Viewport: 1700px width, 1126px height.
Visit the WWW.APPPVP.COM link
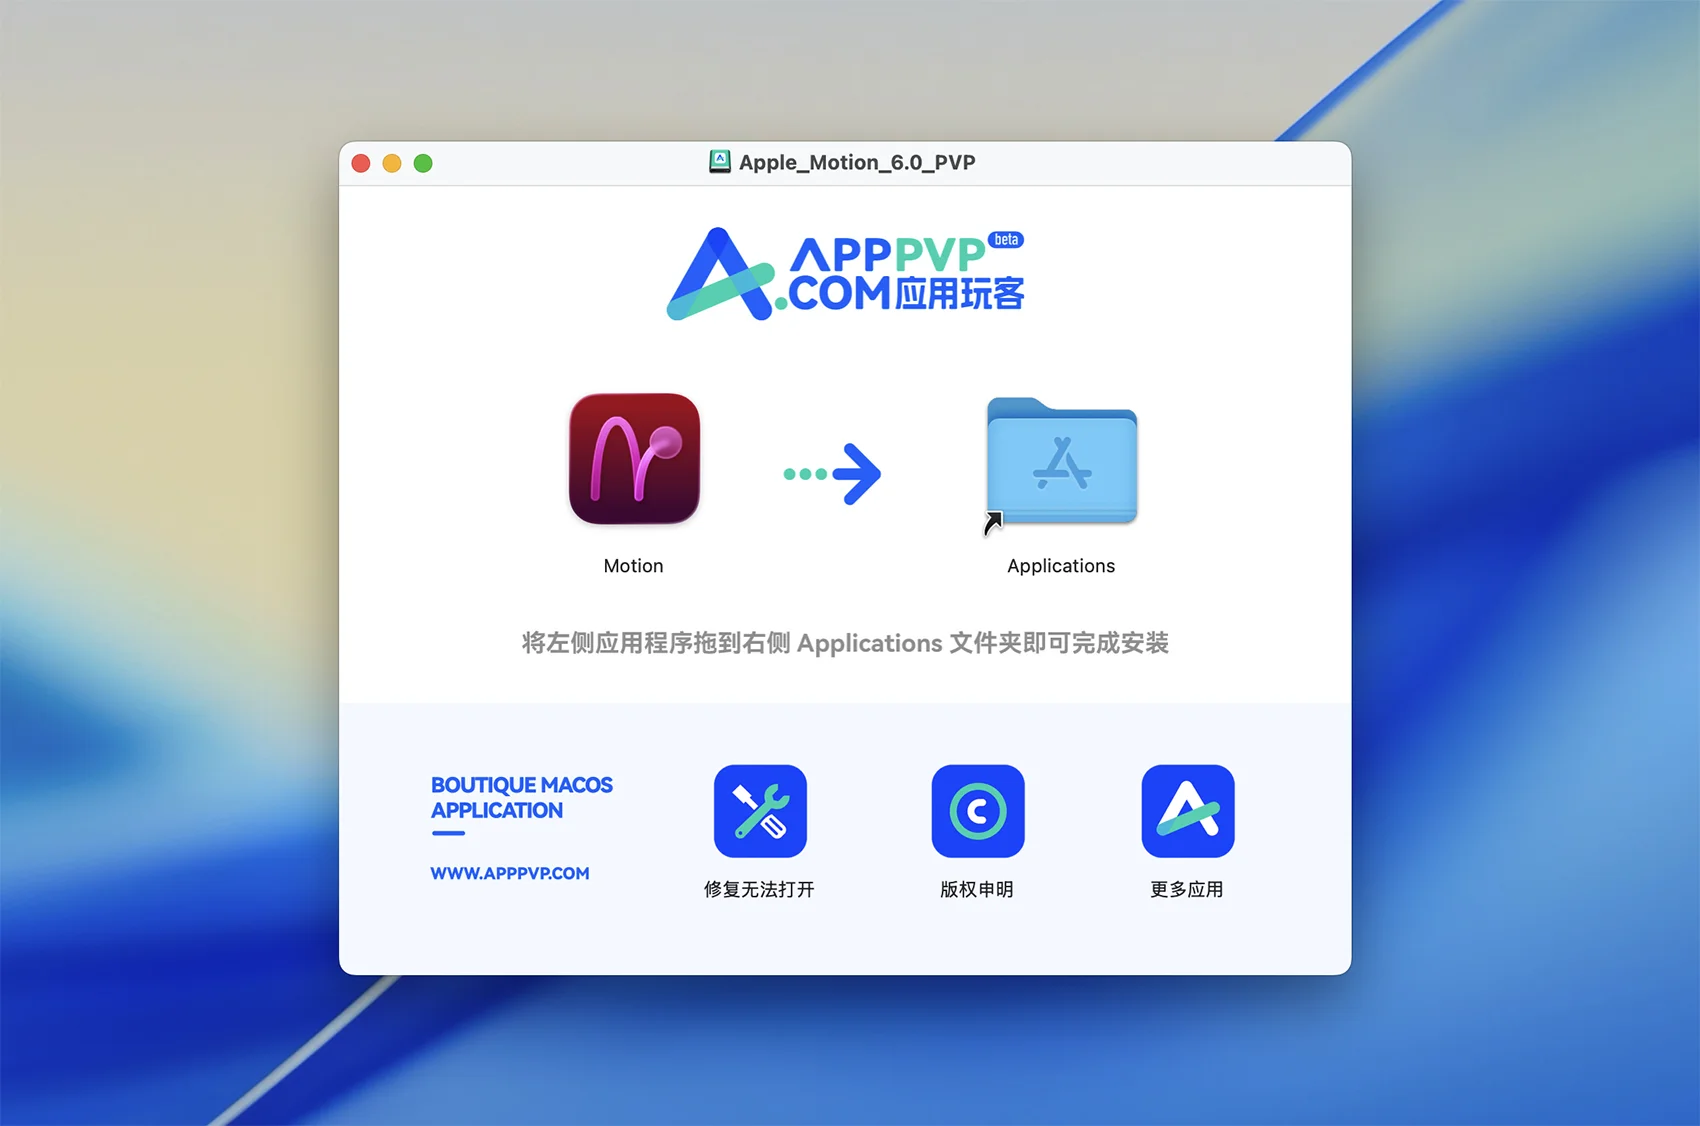(510, 873)
